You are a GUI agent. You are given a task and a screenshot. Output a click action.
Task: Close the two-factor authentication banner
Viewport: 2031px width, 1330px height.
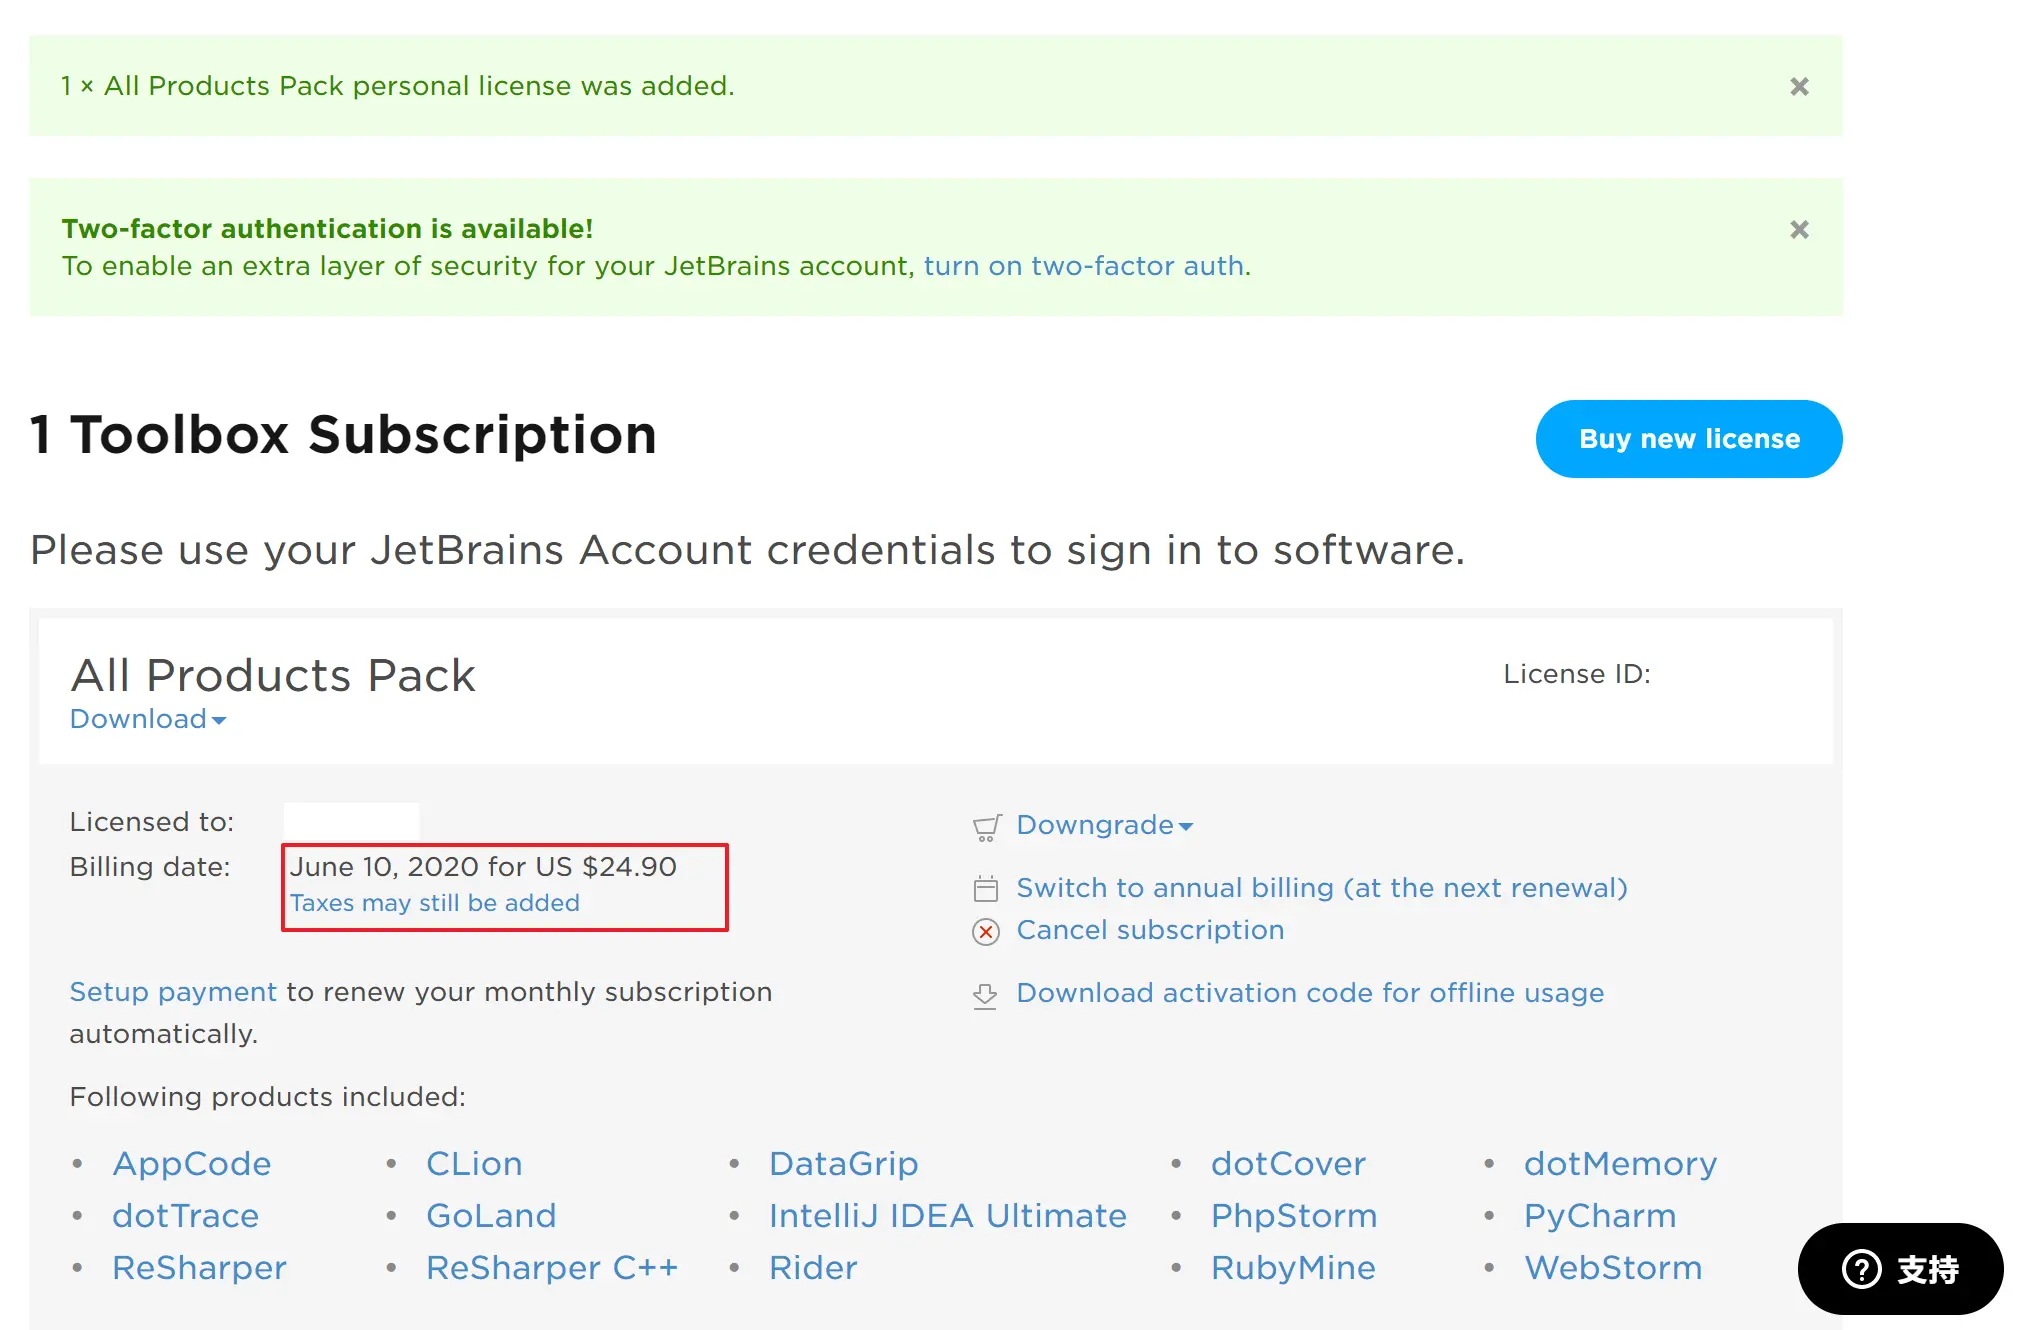[x=1798, y=230]
